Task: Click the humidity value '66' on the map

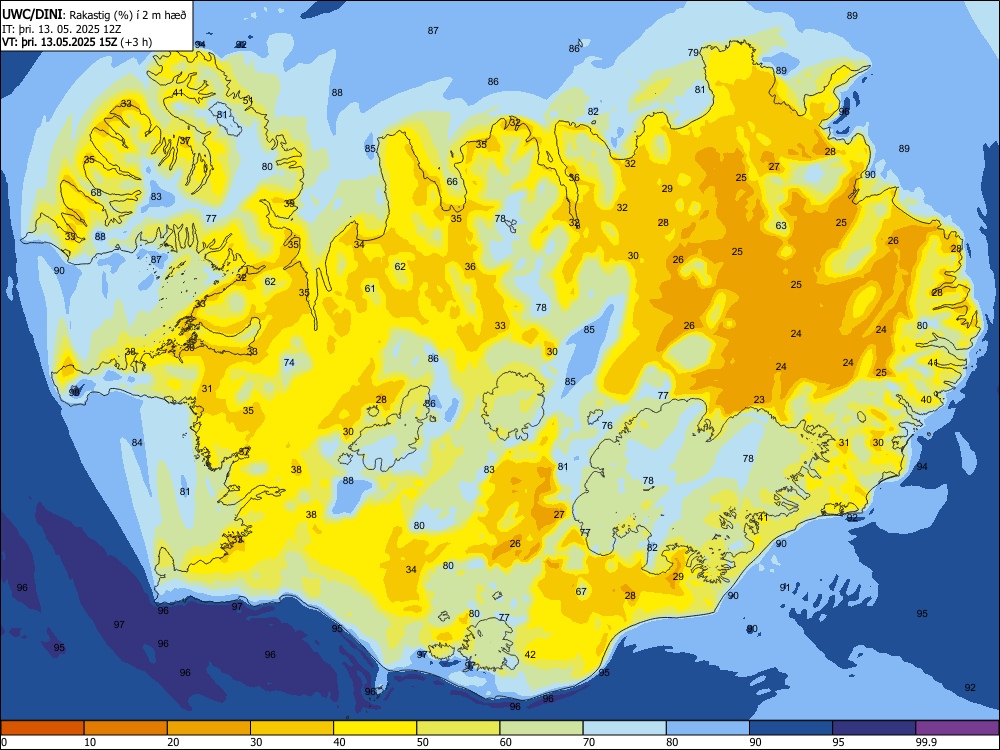Action: 452,182
